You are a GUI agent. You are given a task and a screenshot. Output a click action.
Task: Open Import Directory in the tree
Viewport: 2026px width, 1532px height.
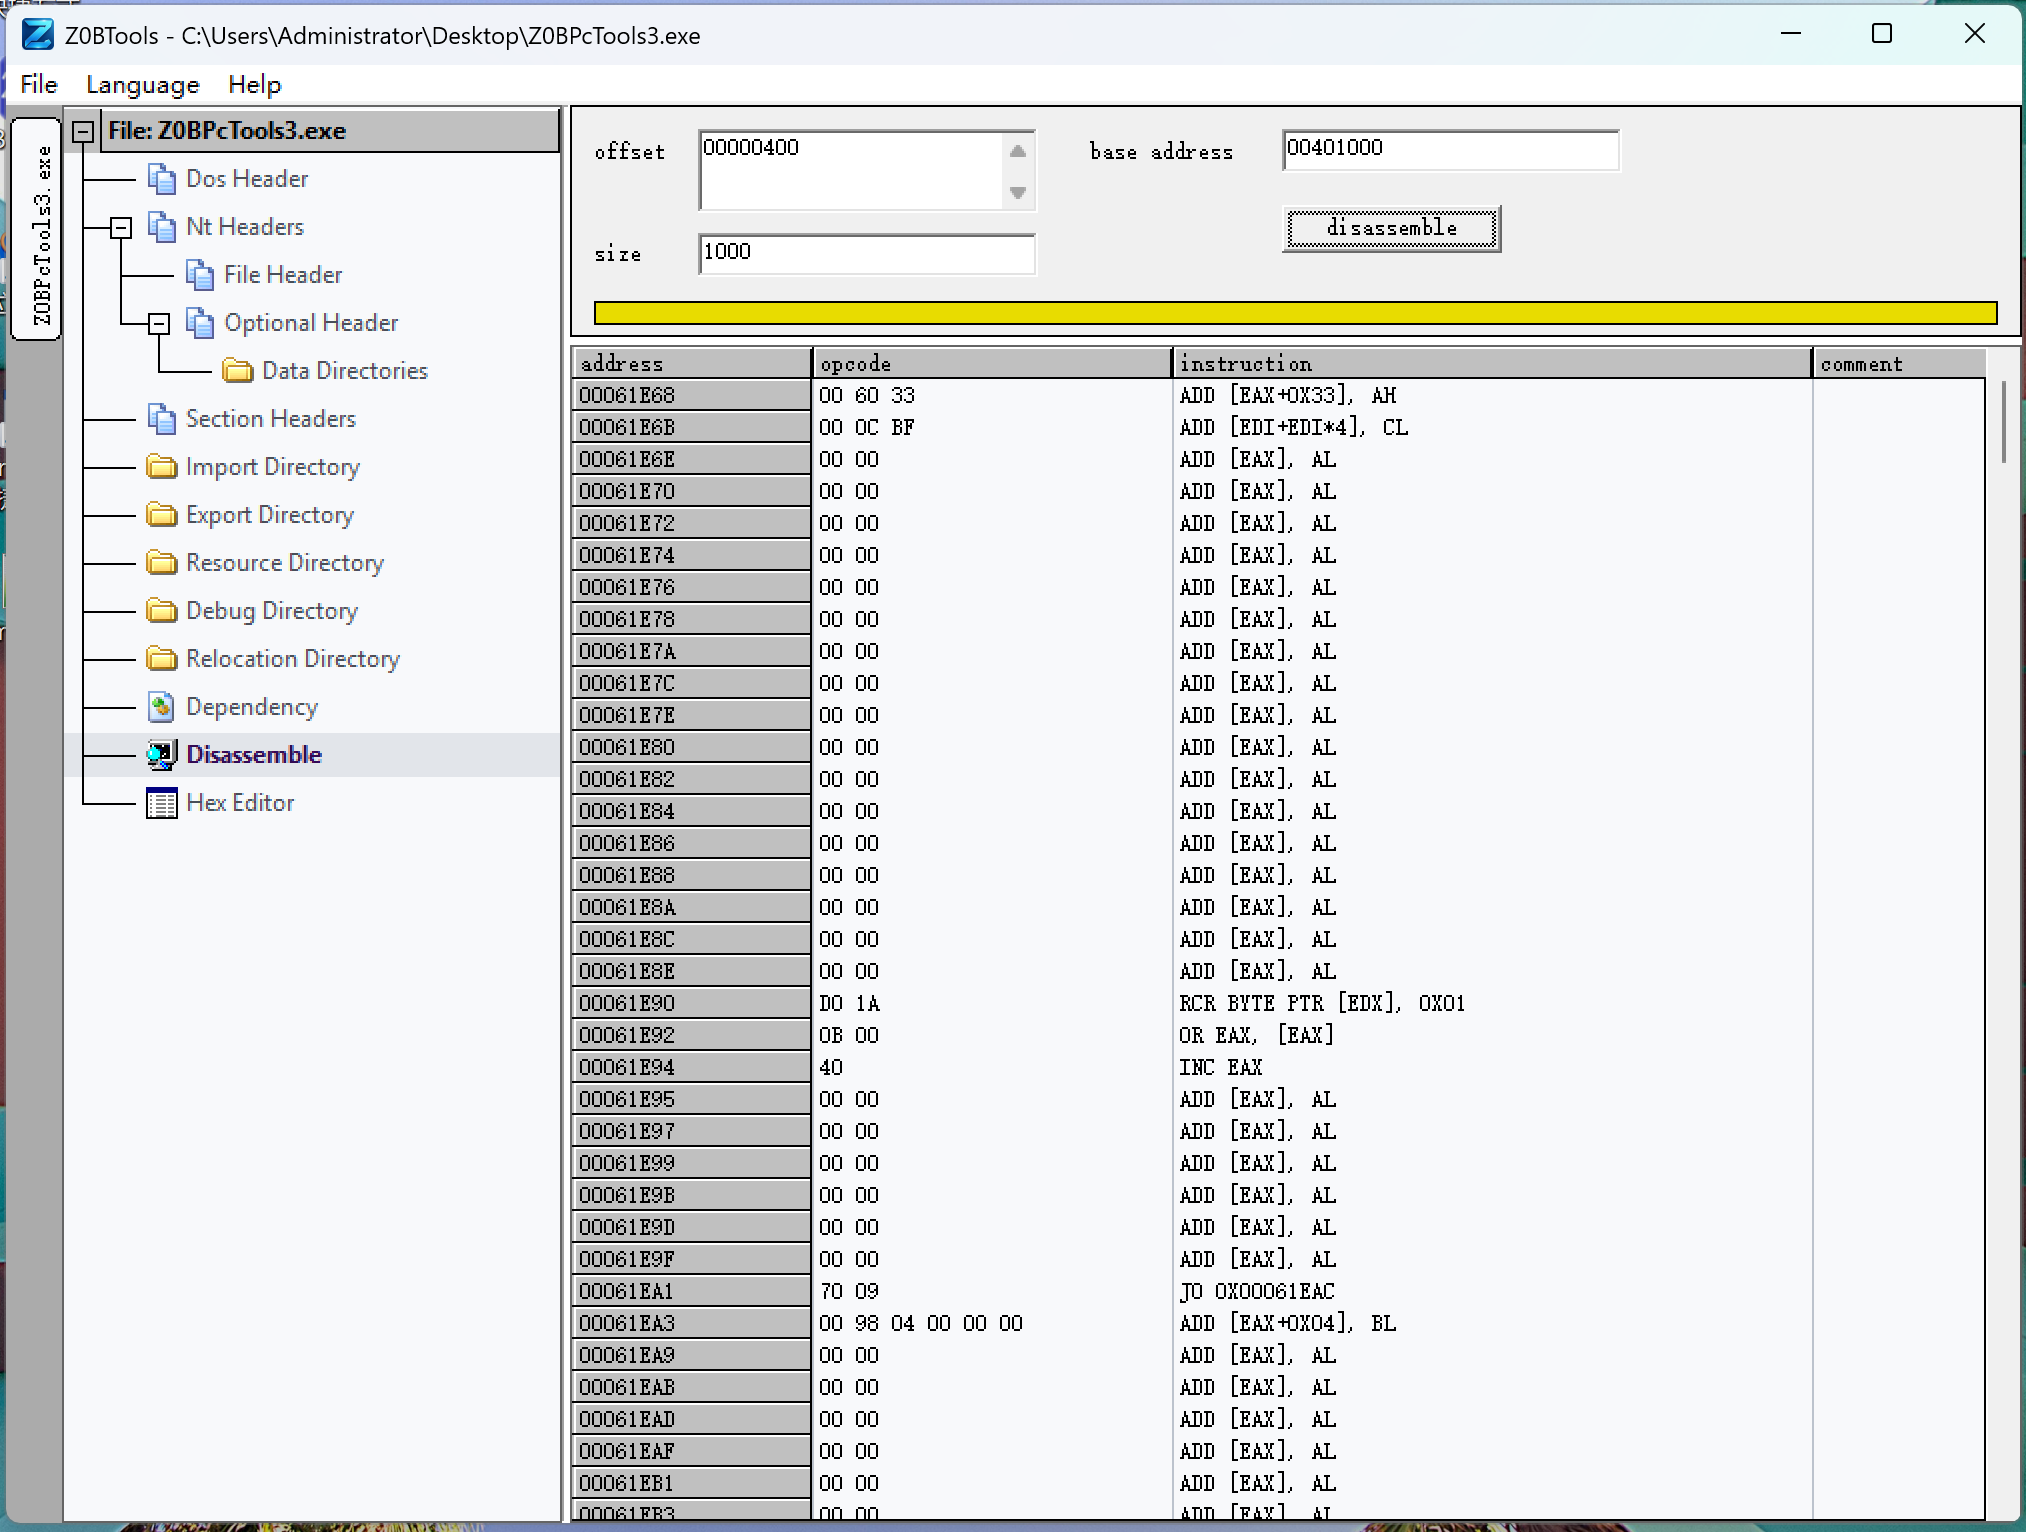click(x=273, y=467)
